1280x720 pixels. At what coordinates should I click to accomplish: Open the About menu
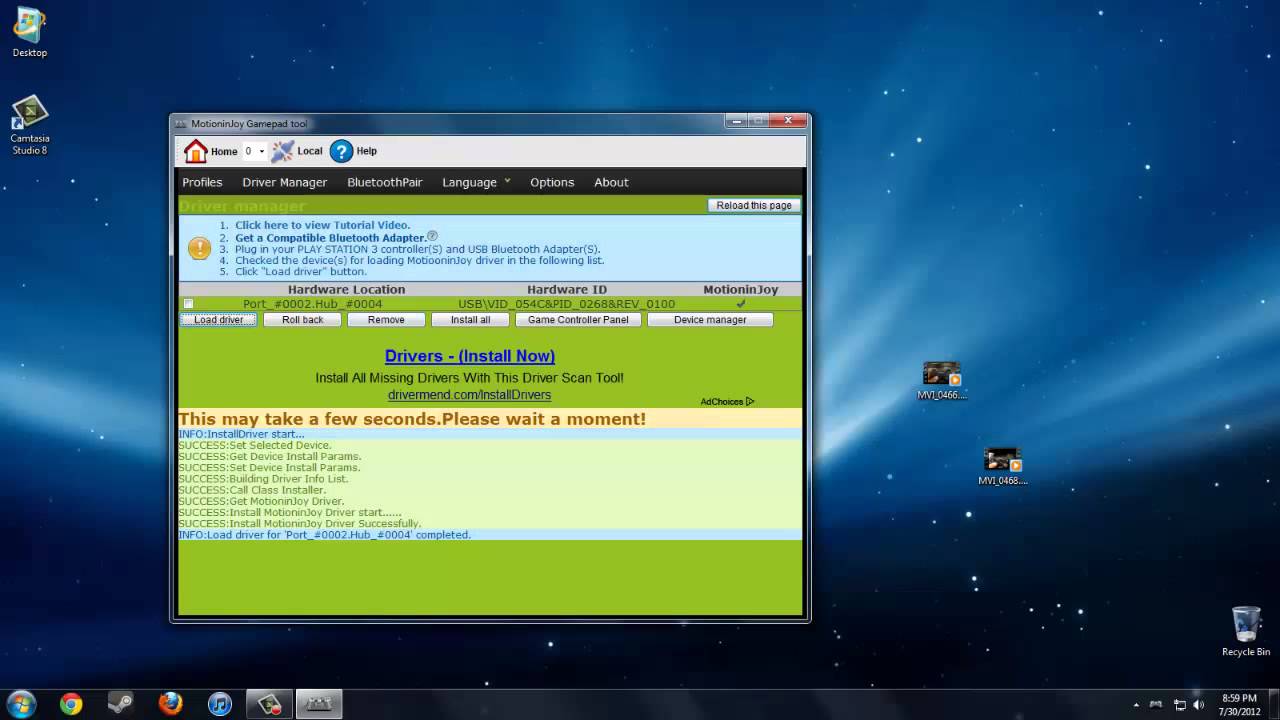pyautogui.click(x=611, y=182)
